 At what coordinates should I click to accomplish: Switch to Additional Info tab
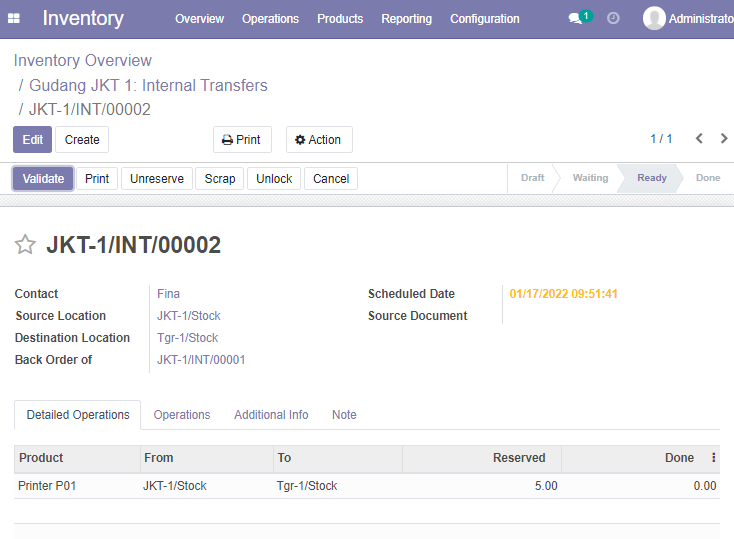point(271,415)
